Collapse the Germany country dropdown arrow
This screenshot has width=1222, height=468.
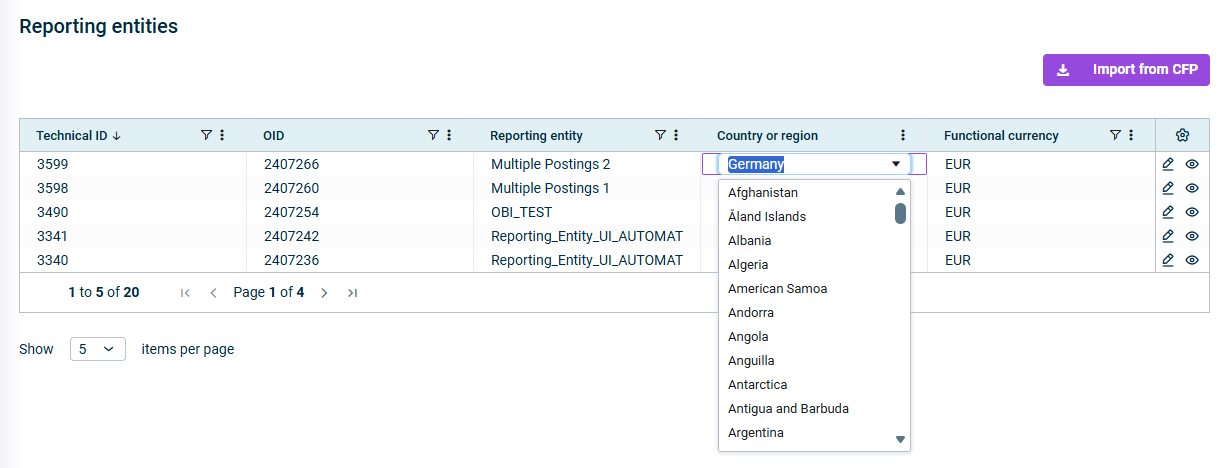point(896,164)
